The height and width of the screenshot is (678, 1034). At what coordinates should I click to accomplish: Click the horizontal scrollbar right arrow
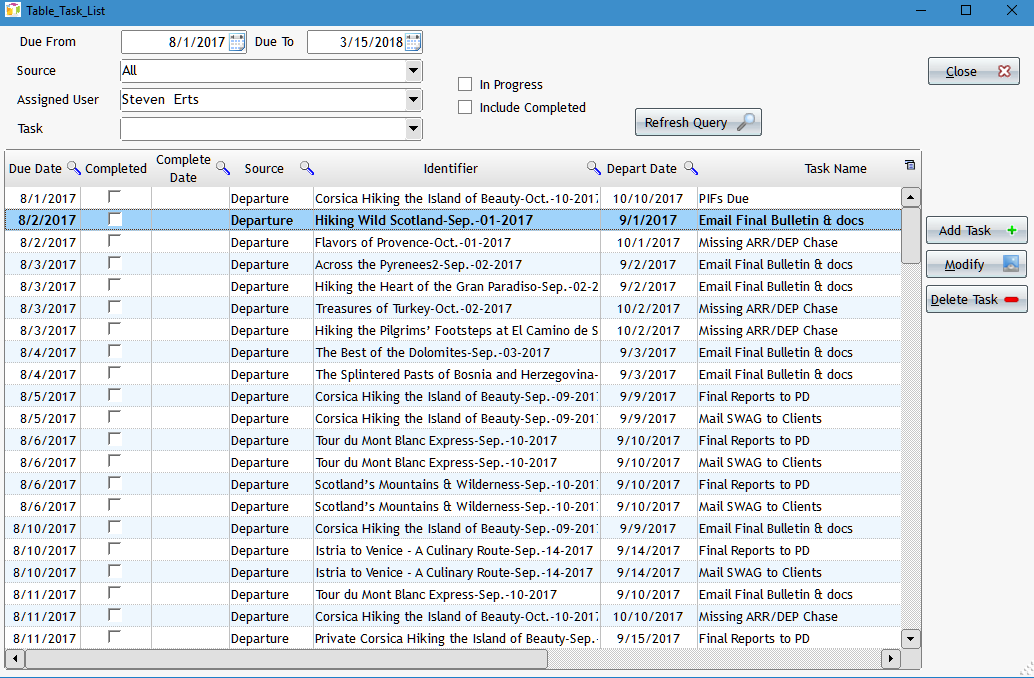(891, 658)
